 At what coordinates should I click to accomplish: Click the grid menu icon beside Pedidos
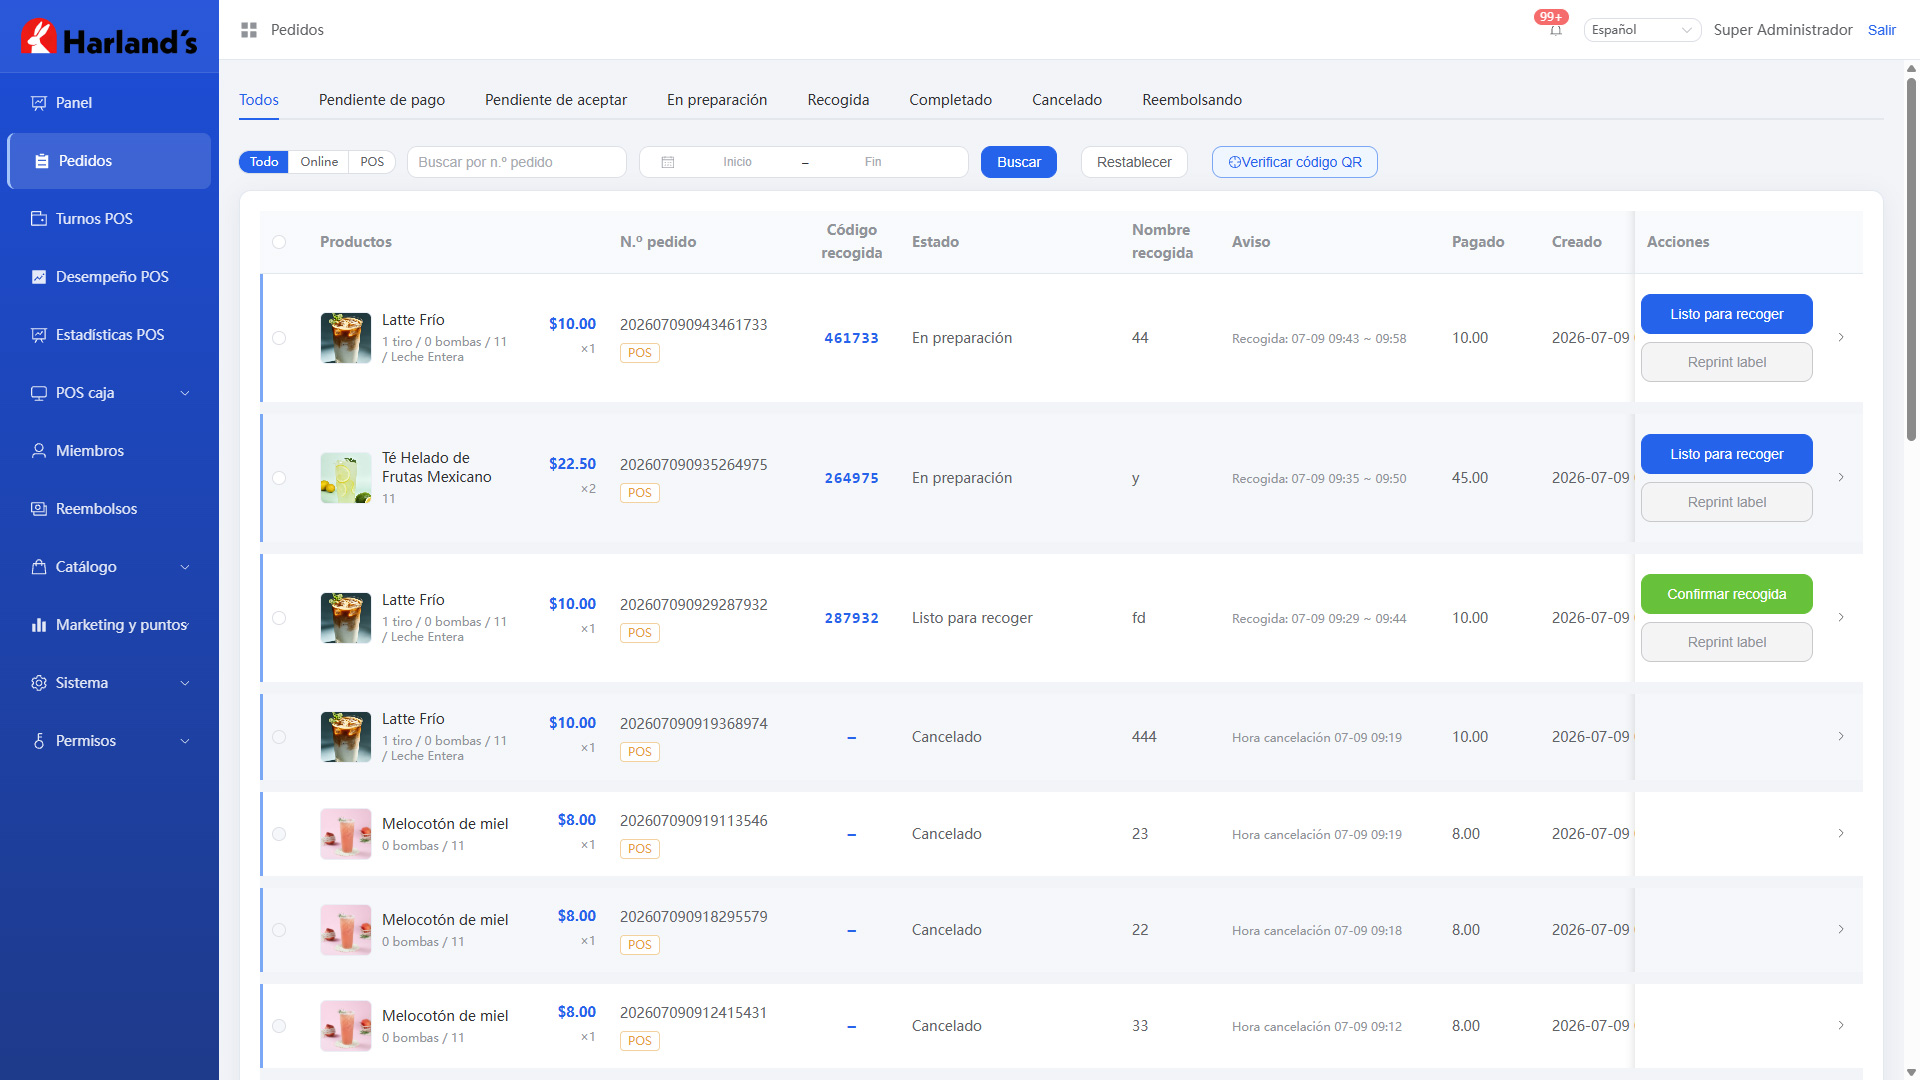(x=249, y=30)
